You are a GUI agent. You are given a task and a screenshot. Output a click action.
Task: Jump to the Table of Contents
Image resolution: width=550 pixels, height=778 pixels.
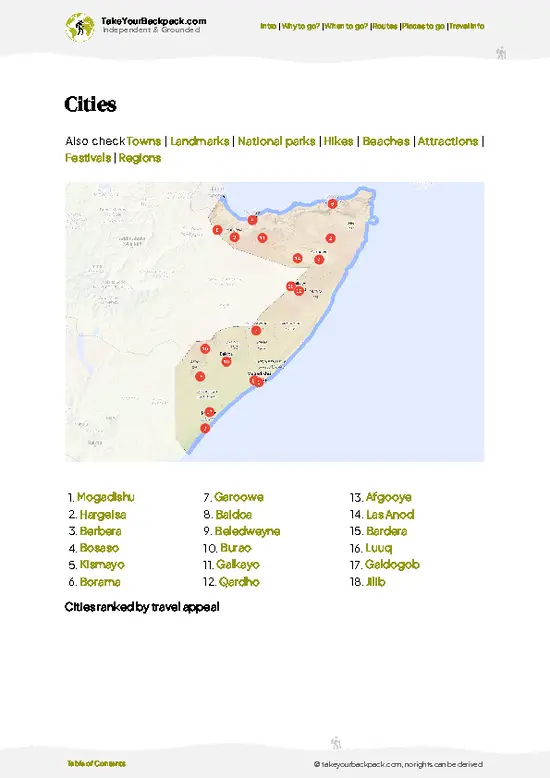click(96, 763)
